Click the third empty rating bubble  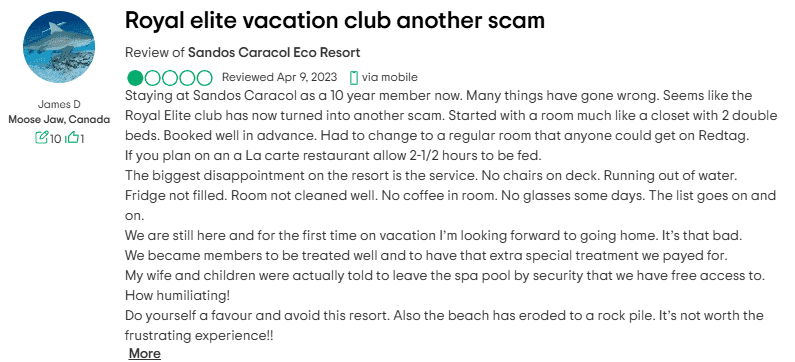pyautogui.click(x=170, y=78)
